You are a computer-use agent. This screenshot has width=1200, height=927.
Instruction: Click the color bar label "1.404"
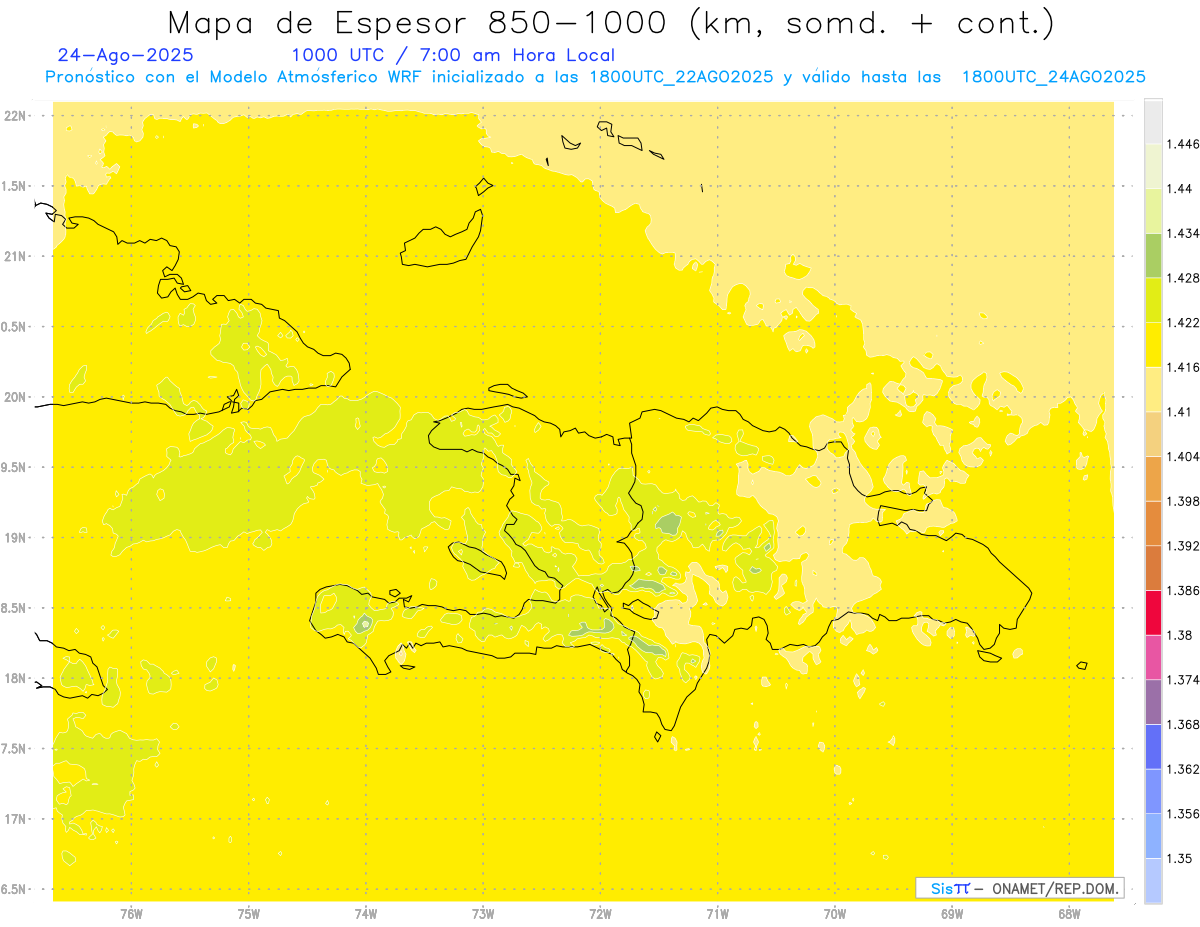coord(1184,457)
